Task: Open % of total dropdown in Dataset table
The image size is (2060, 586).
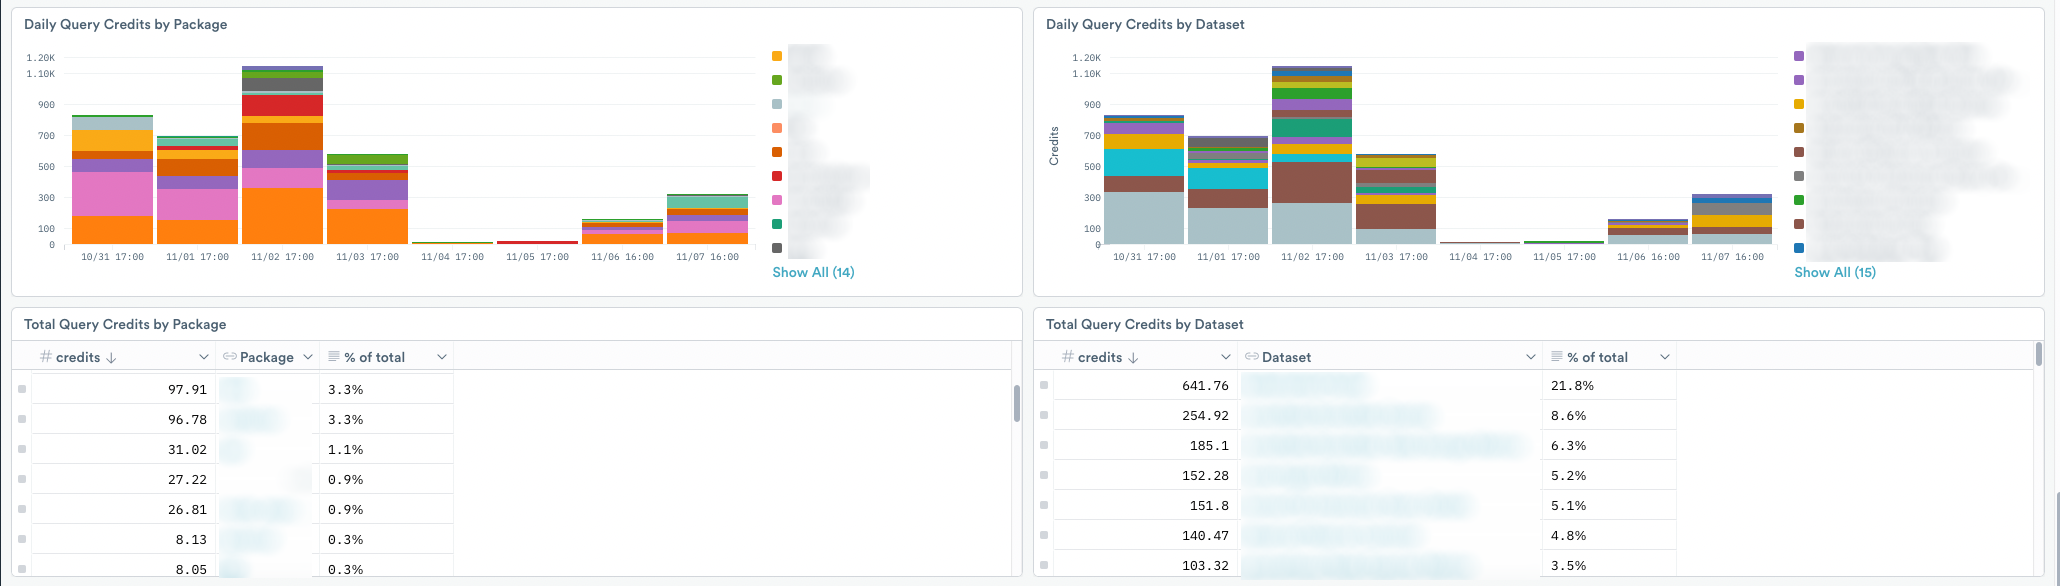Action: pyautogui.click(x=1665, y=357)
